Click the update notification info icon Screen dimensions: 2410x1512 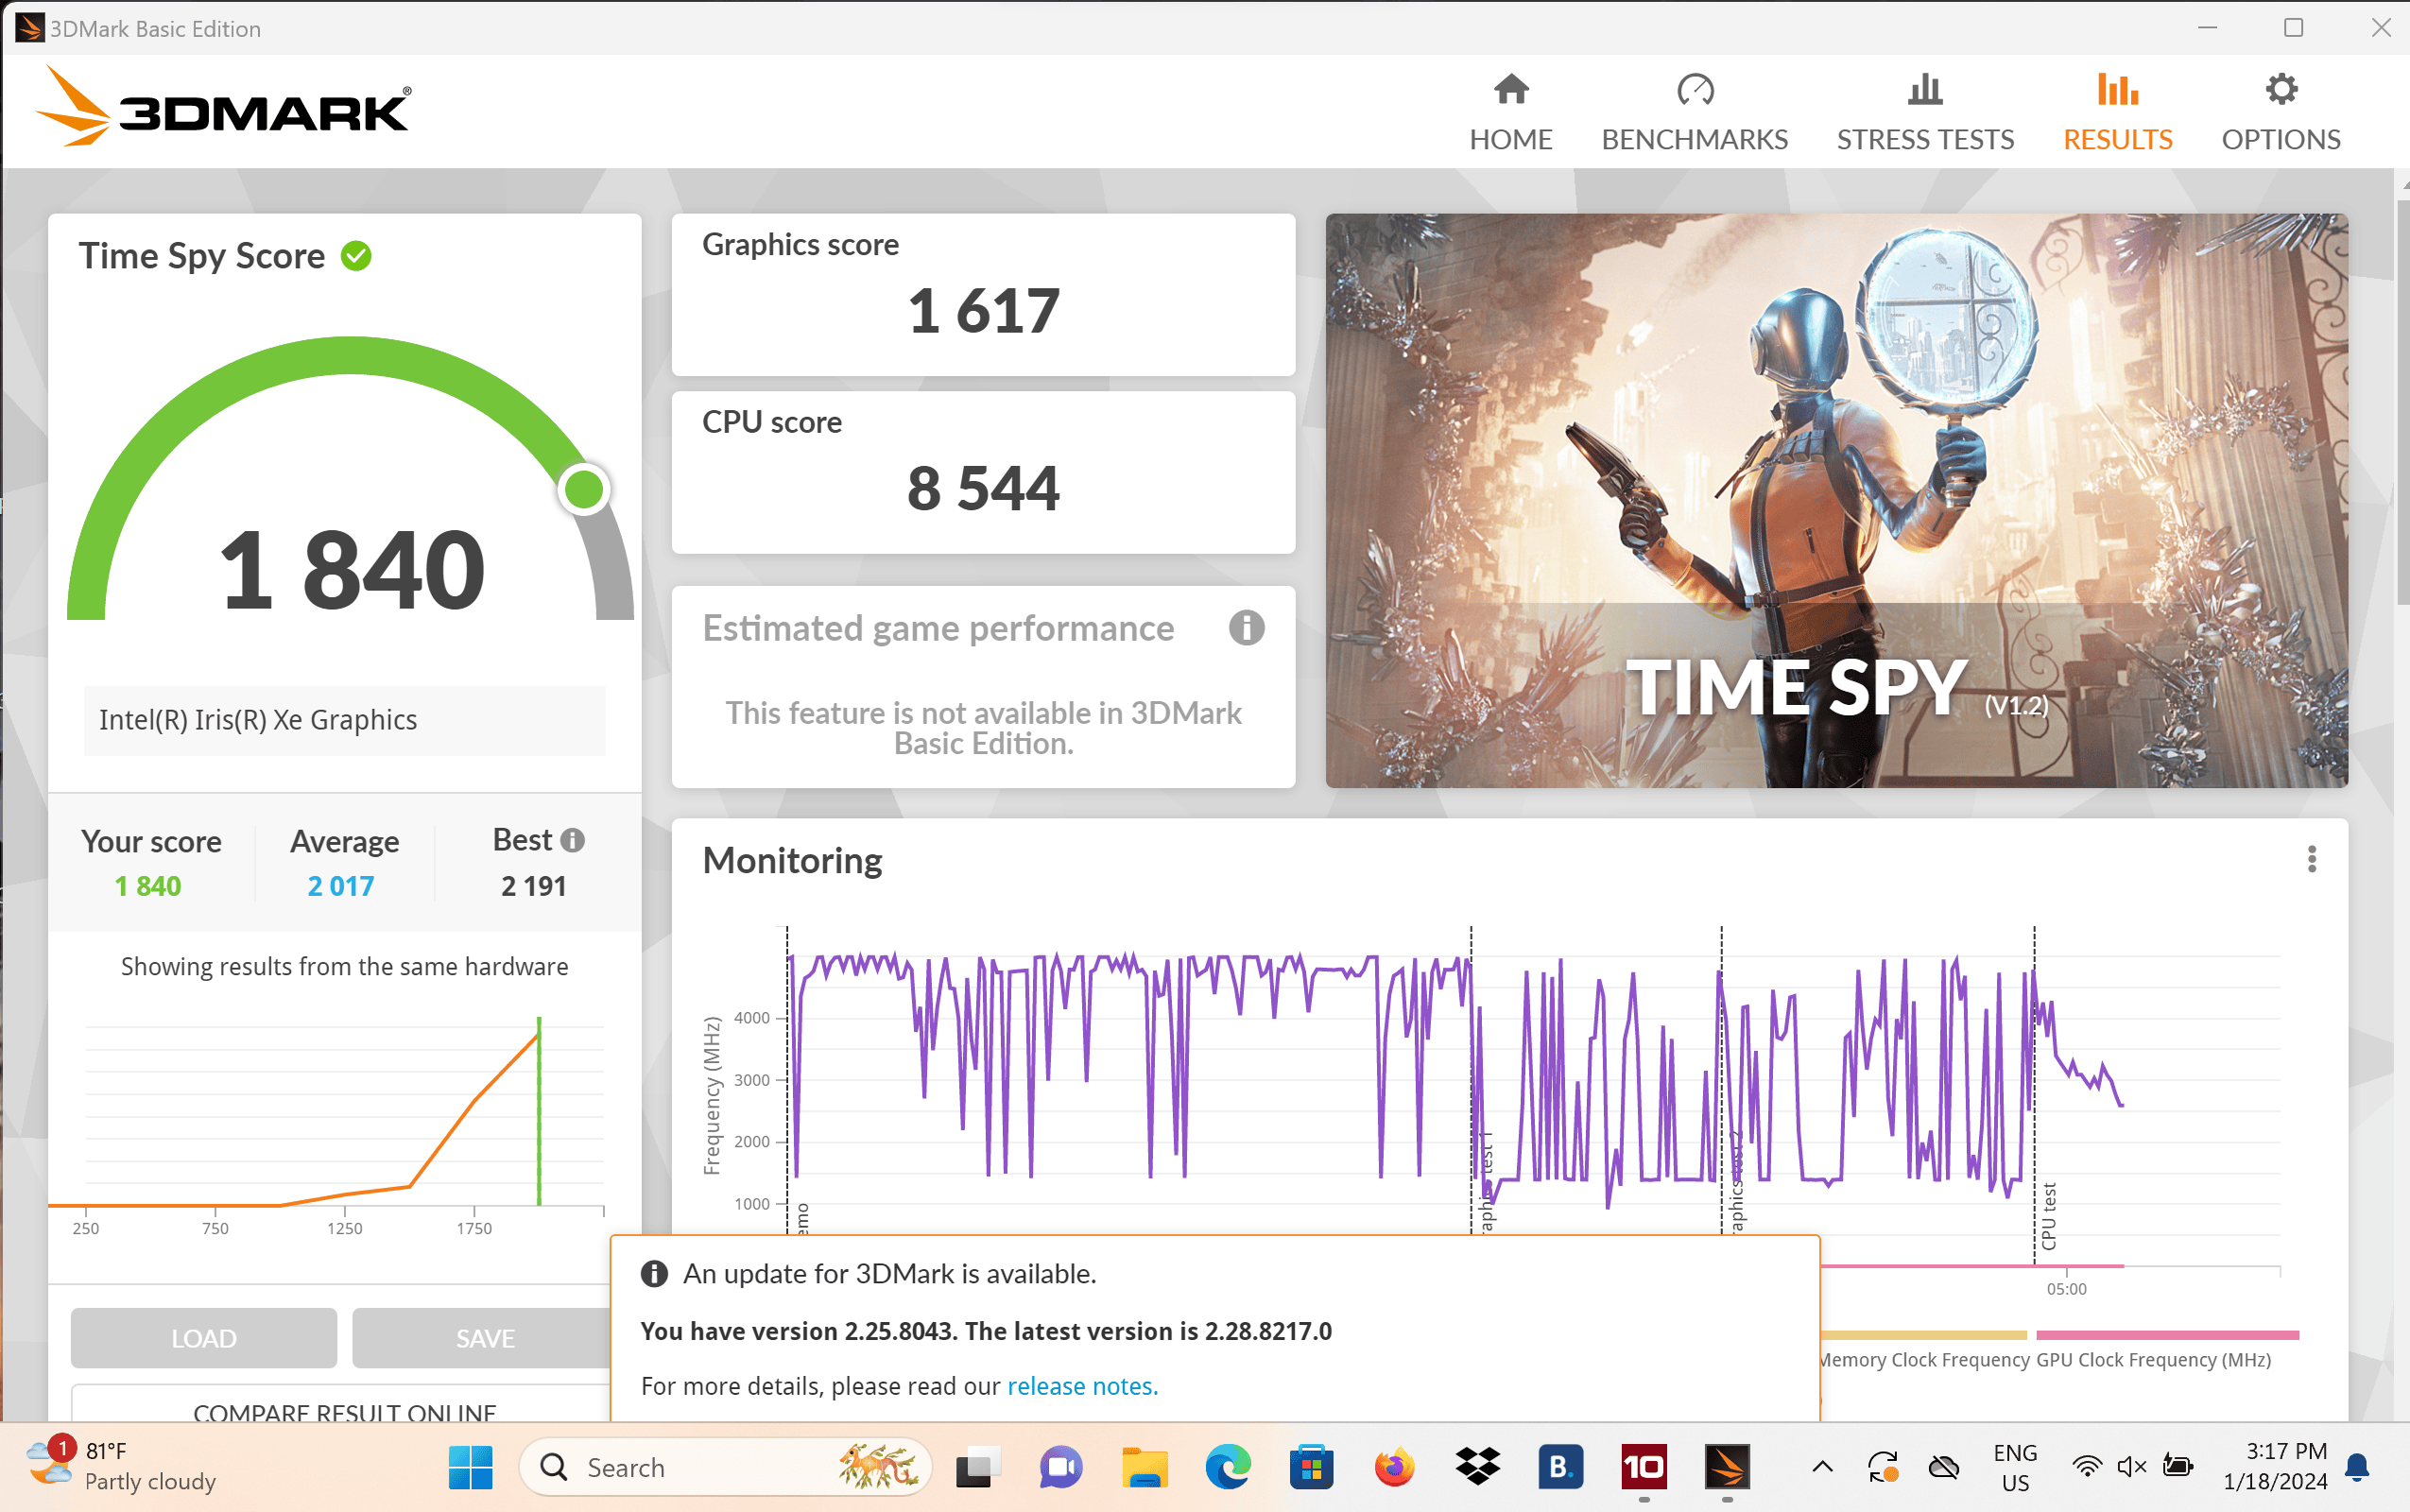pos(654,1274)
